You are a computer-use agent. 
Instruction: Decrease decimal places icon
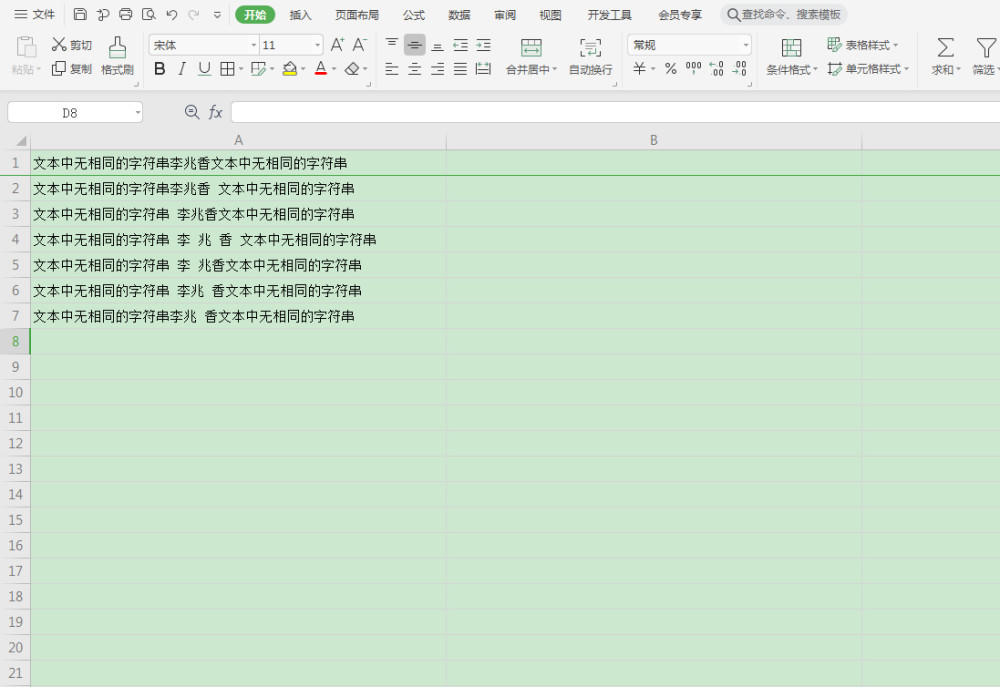[739, 68]
